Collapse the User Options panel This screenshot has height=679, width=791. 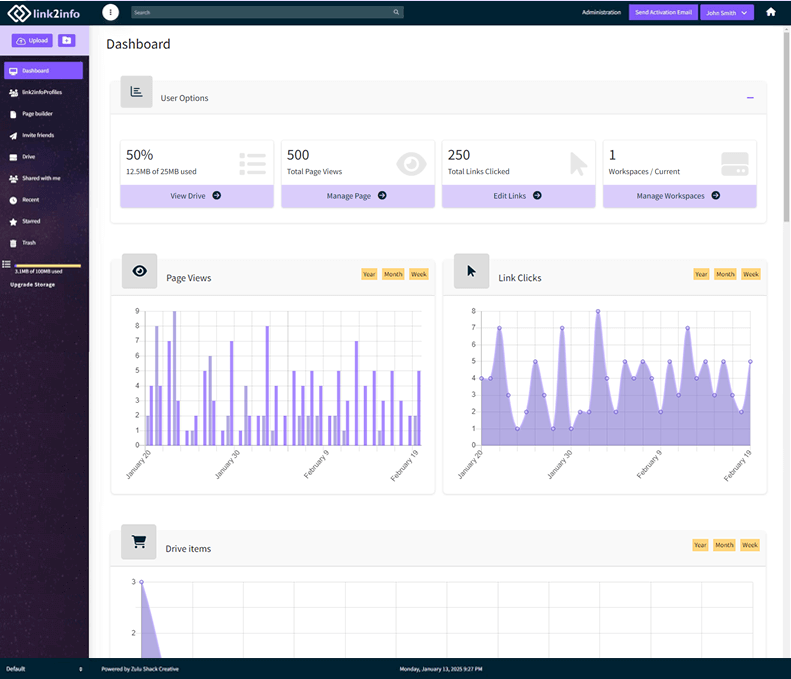750,98
